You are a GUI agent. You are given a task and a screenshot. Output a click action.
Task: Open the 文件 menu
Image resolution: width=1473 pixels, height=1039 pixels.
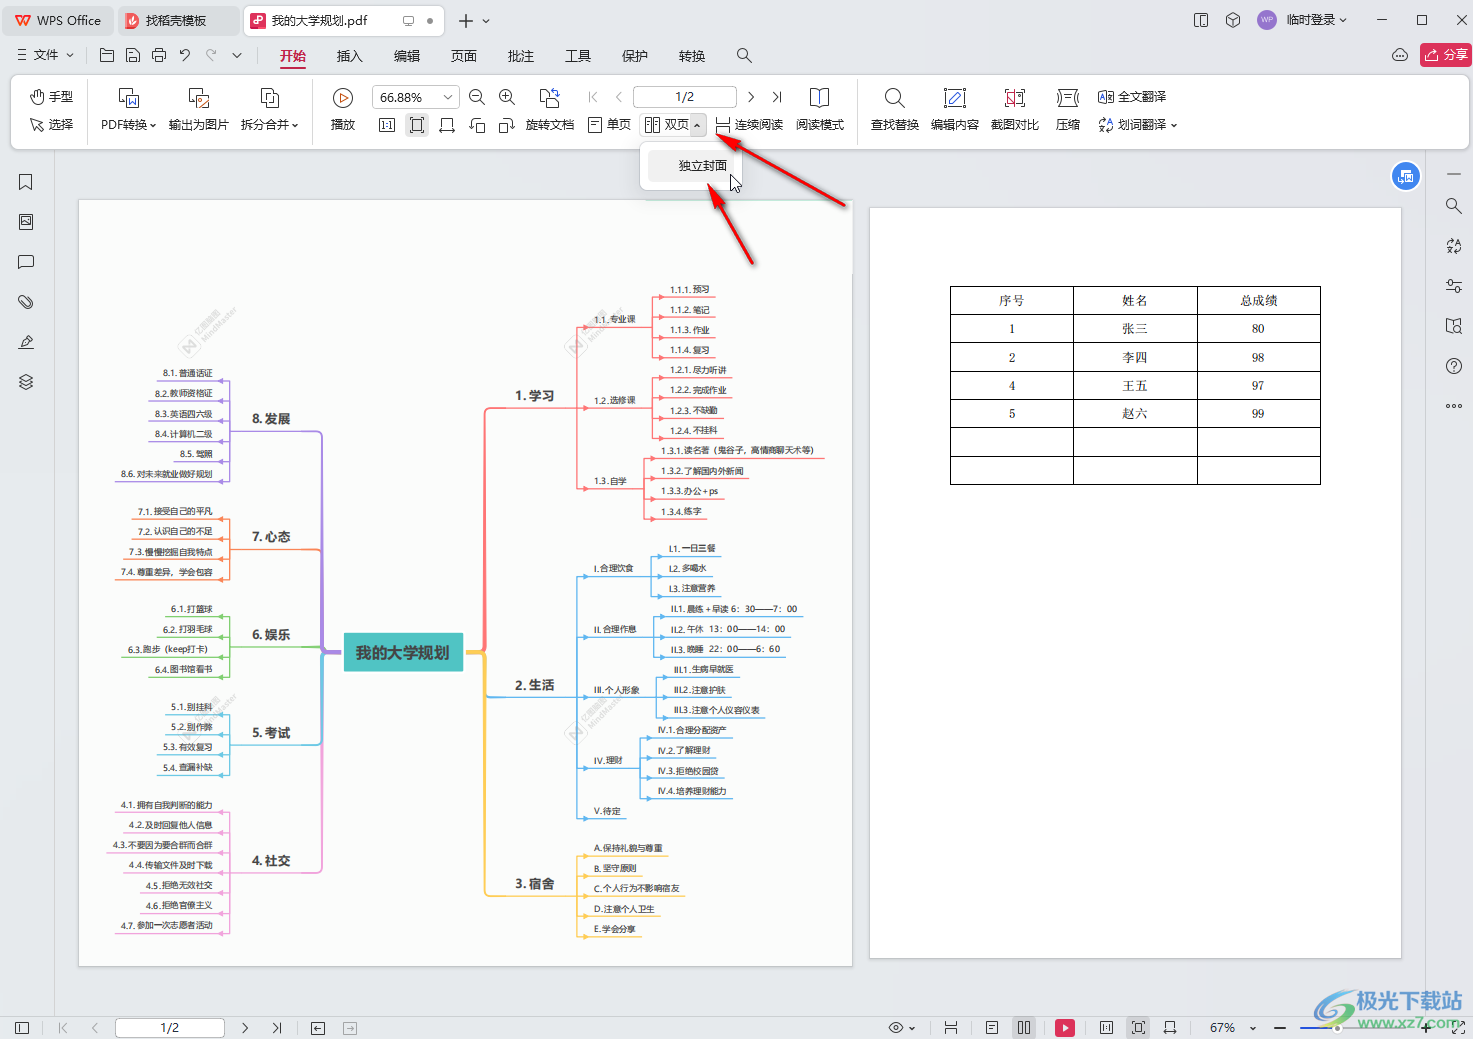click(x=46, y=55)
